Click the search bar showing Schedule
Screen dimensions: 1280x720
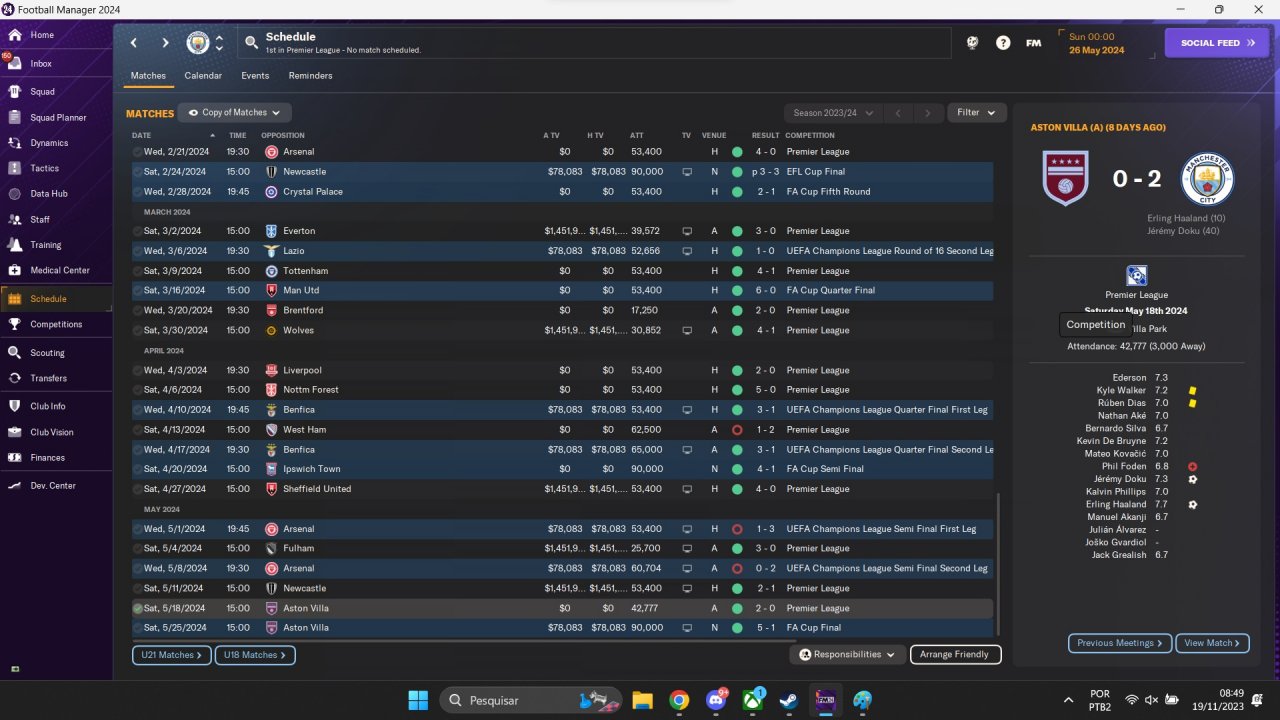tap(594, 43)
